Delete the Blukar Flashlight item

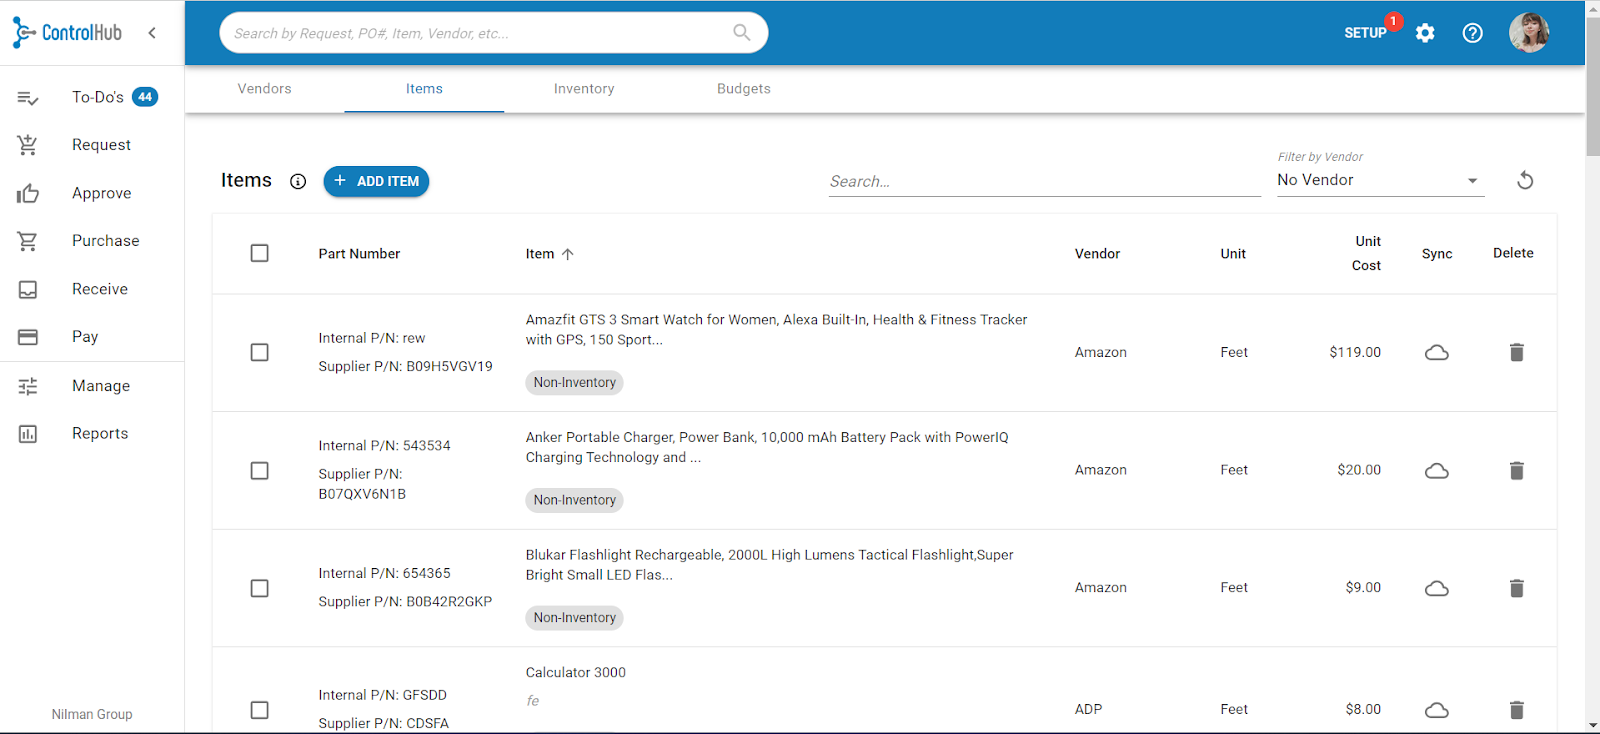(1517, 588)
